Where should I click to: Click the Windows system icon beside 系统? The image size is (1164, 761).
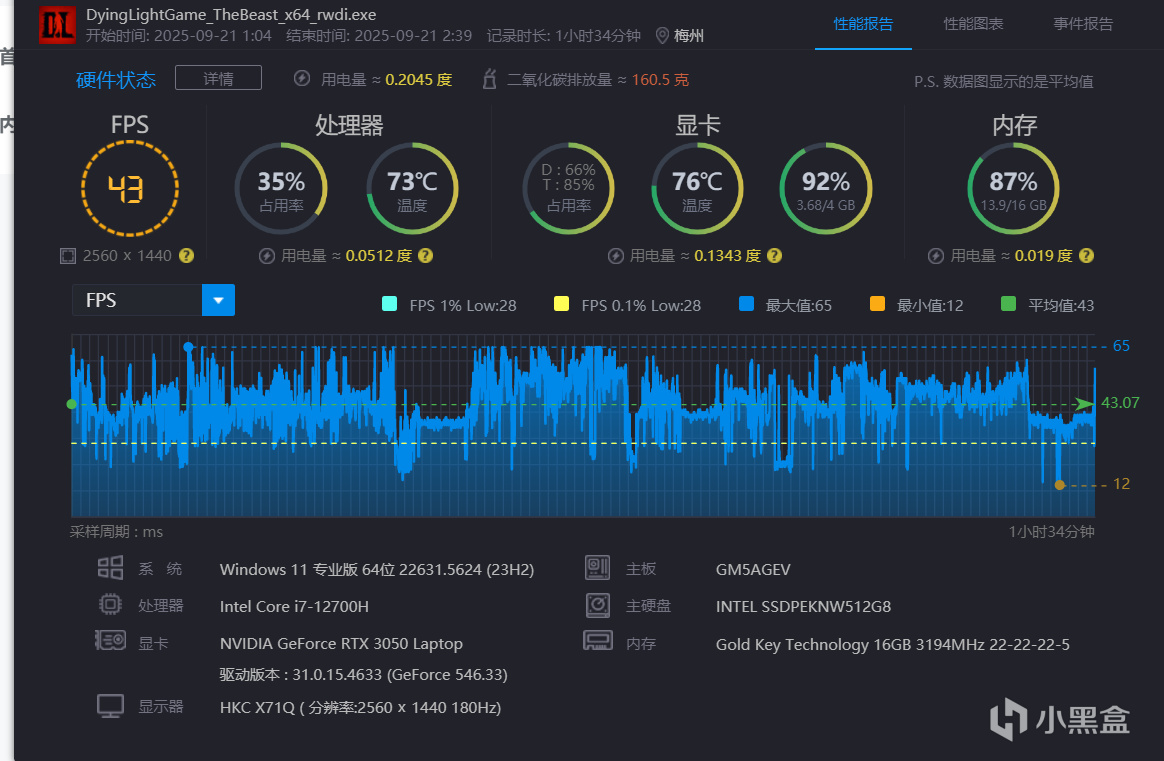[111, 568]
